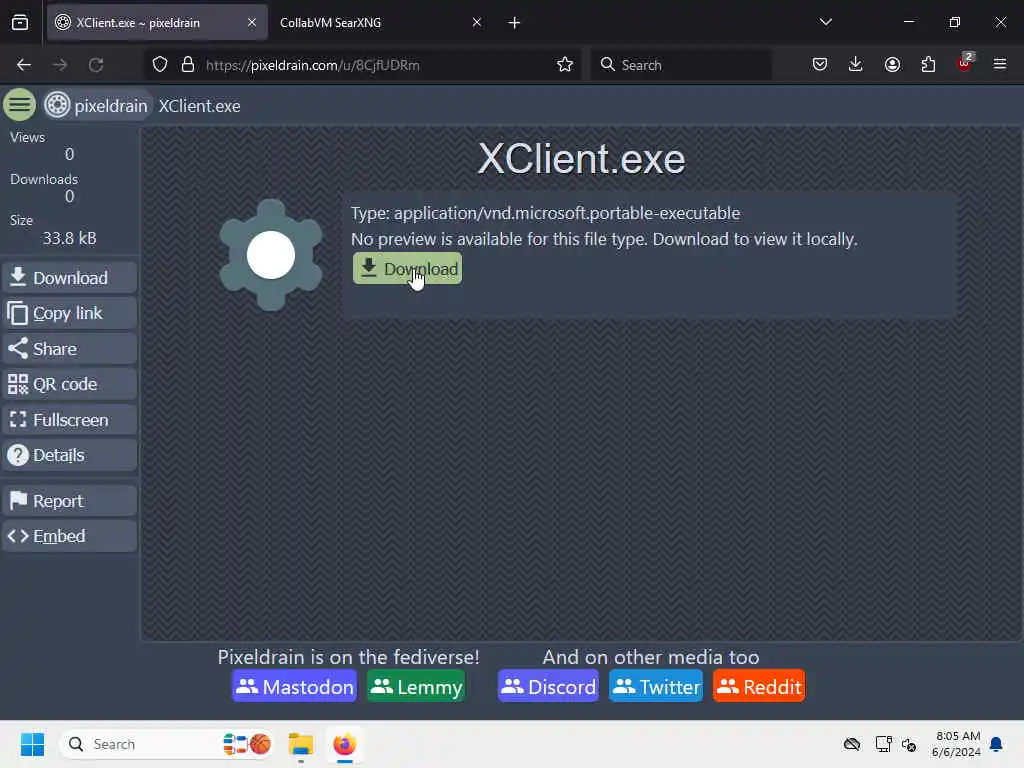Open the Firefox account icon
The image size is (1024, 768).
[892, 64]
